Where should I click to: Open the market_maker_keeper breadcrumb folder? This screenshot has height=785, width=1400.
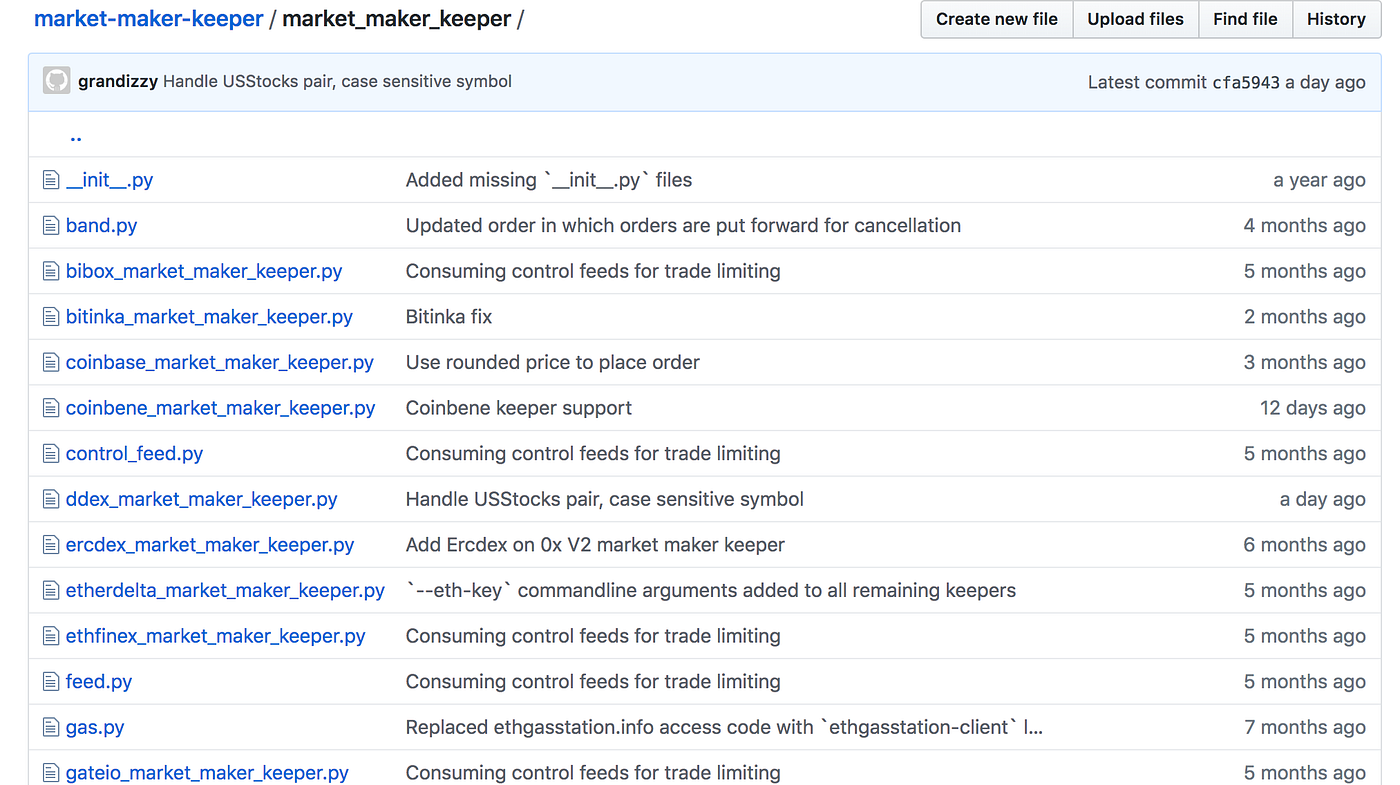coord(397,19)
